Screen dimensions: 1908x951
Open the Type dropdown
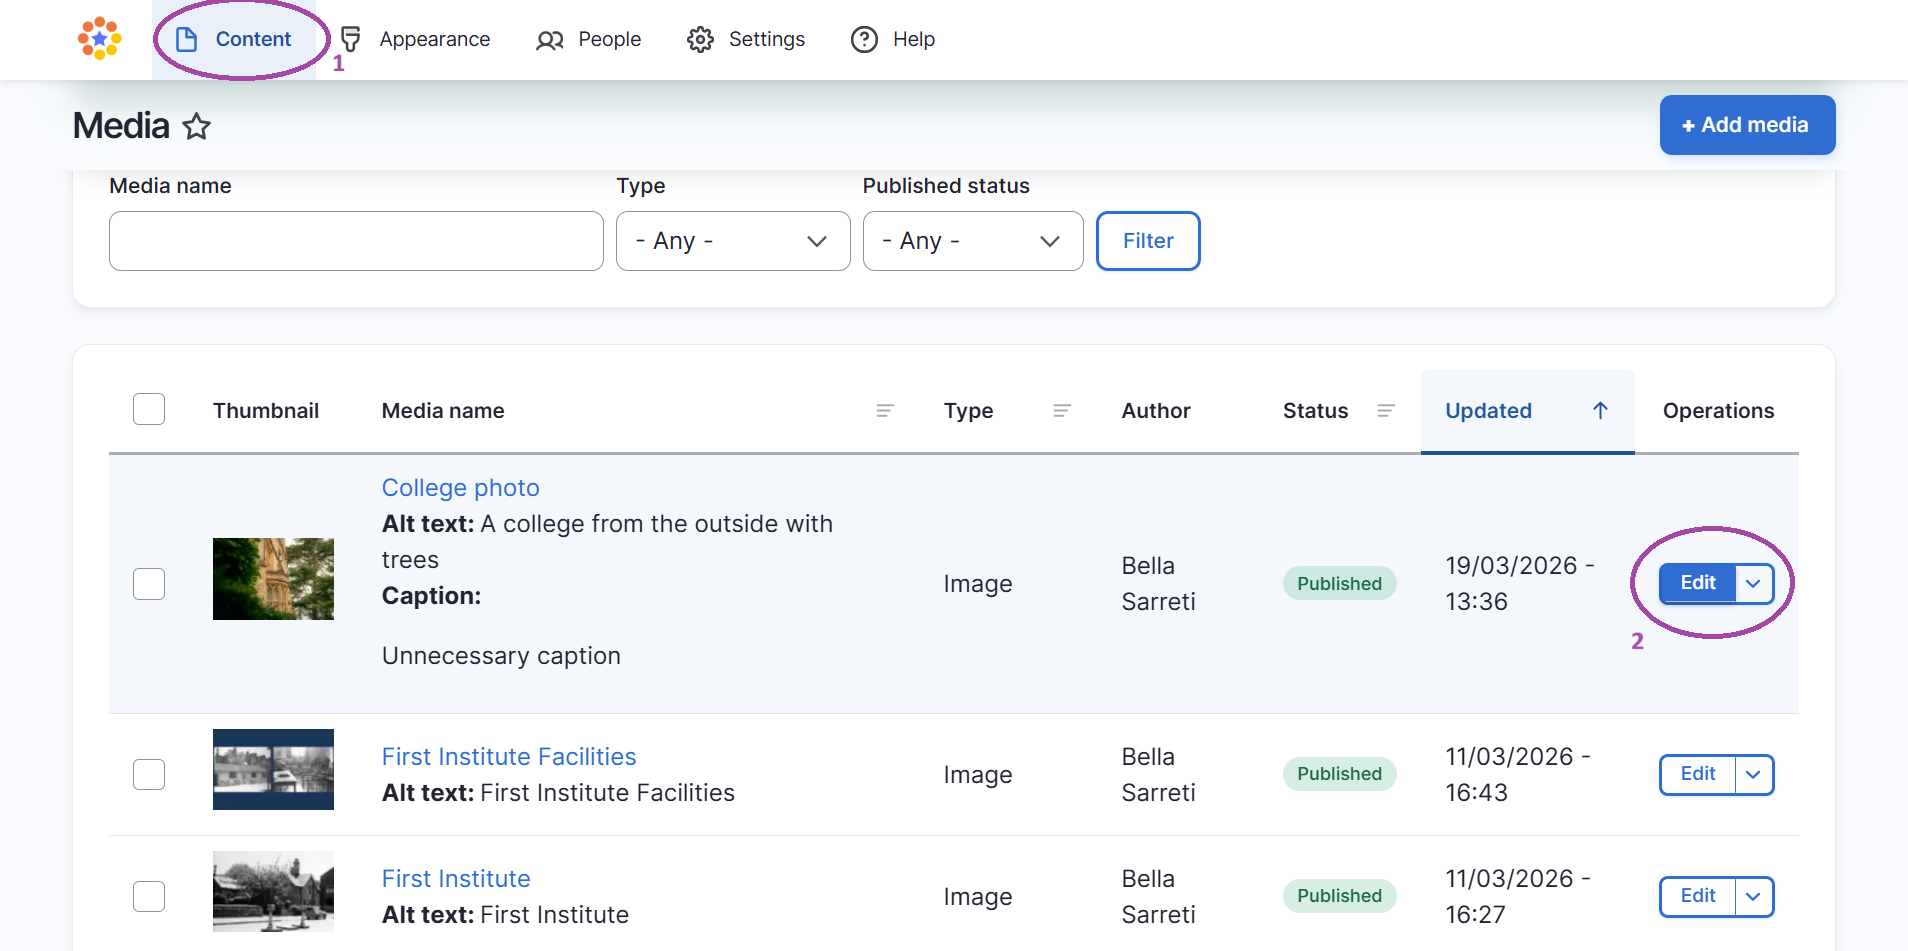[x=732, y=240]
